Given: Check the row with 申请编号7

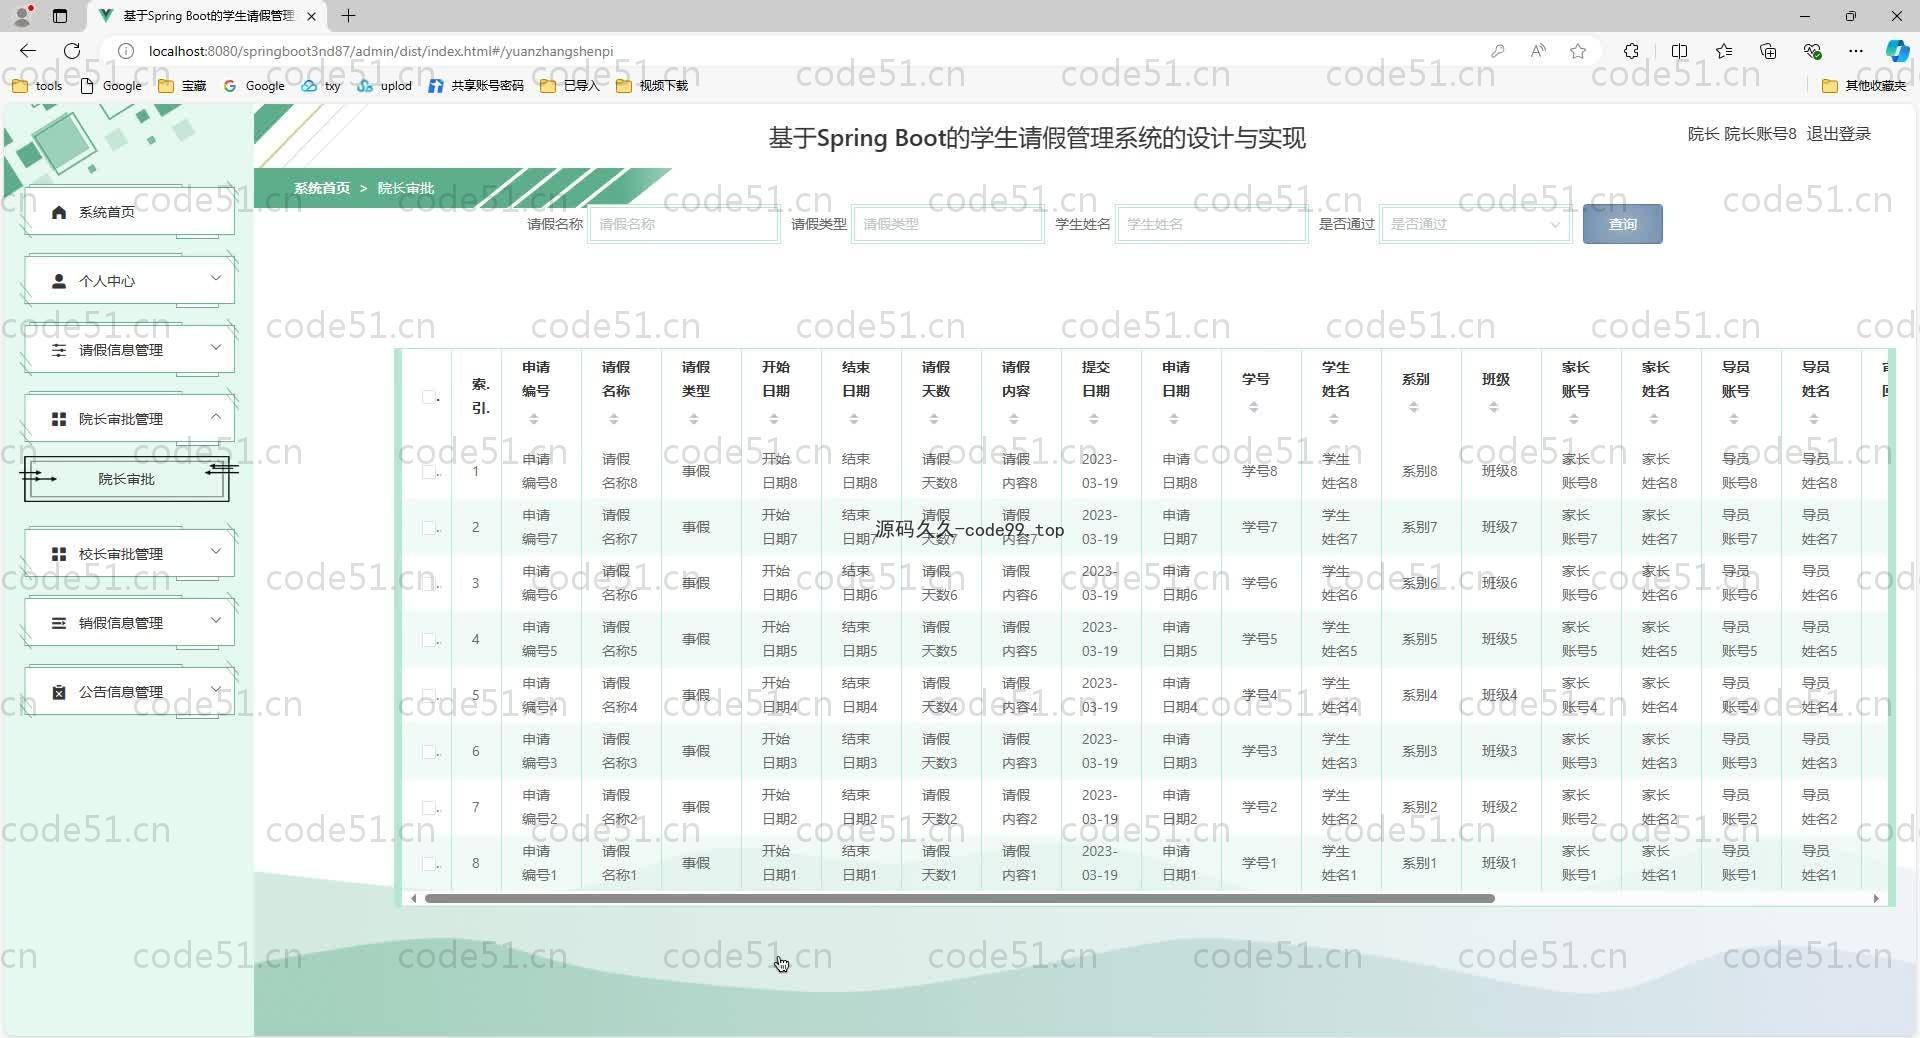Looking at the screenshot, I should [428, 527].
